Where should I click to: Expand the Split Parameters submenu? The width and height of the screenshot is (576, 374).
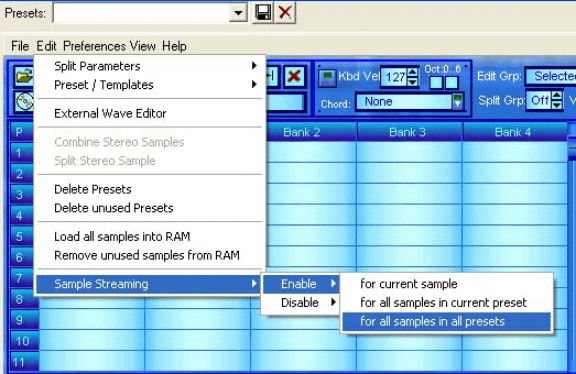click(x=150, y=66)
